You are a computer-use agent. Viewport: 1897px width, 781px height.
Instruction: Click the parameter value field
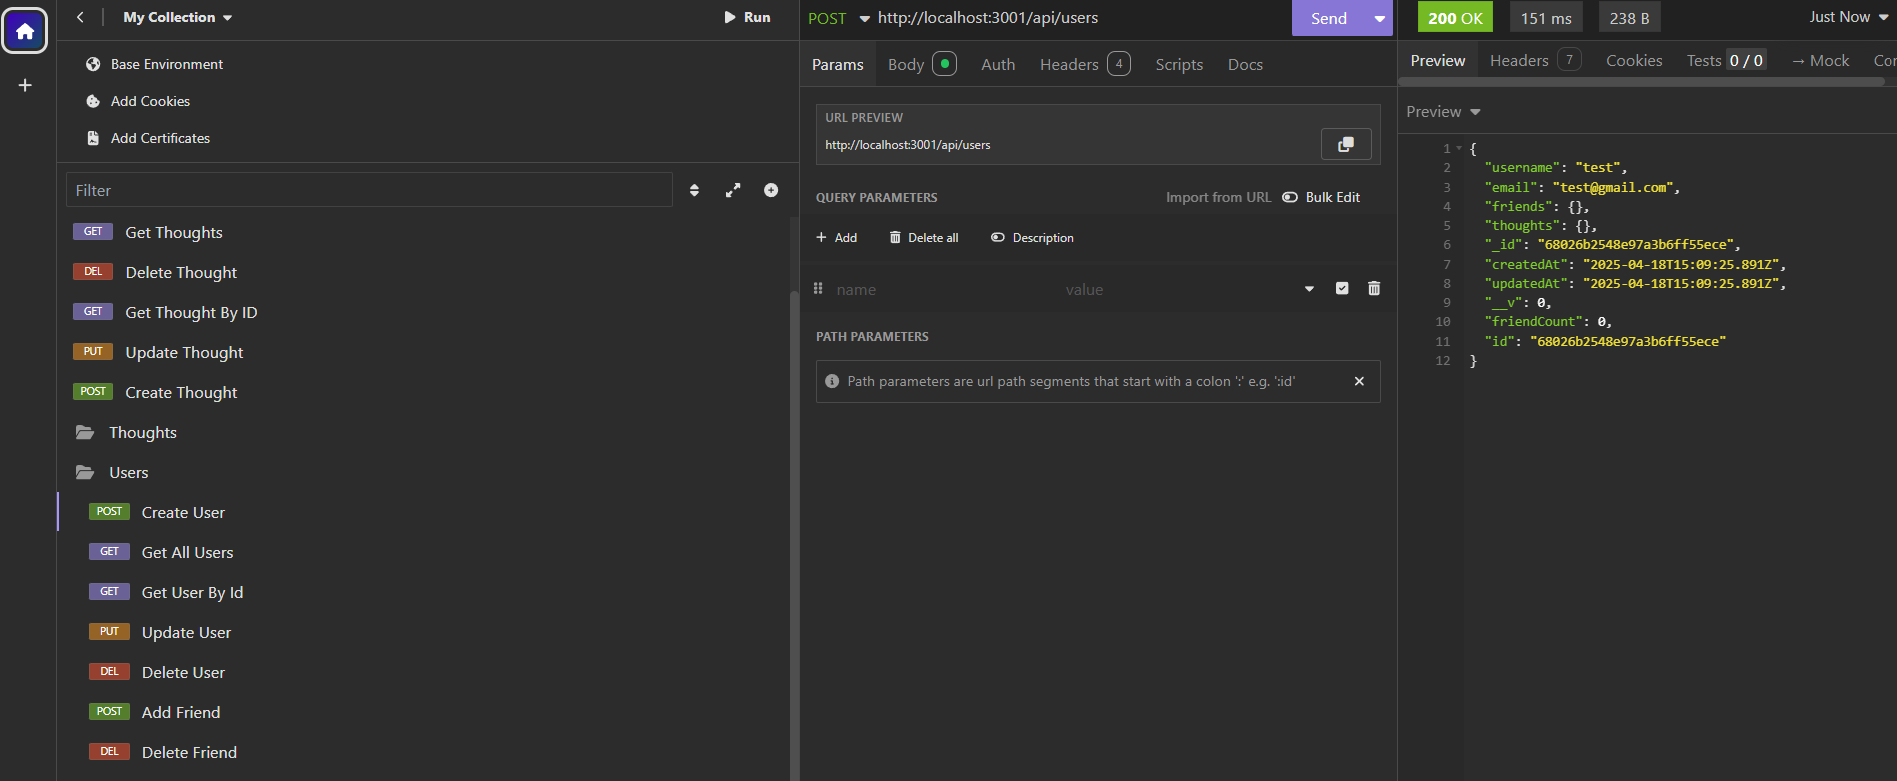1175,289
